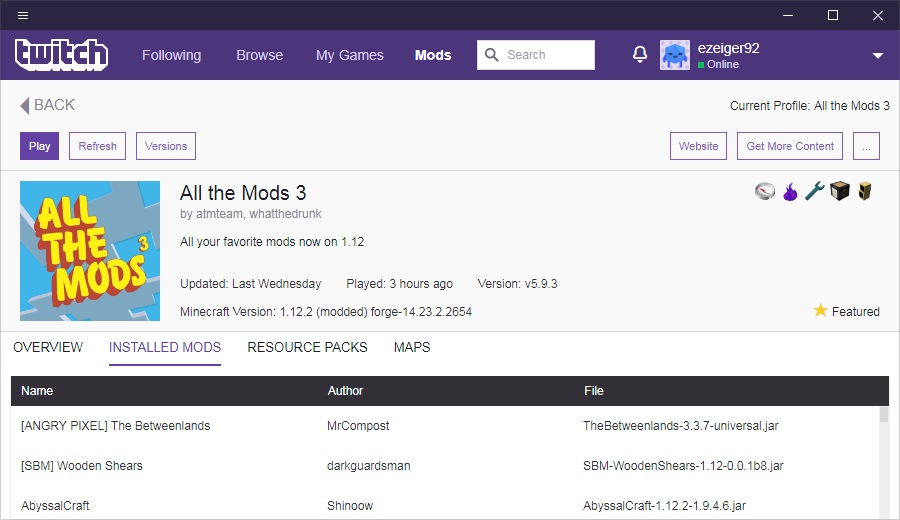Viewport: 900px width, 520px height.
Task: Open the Versions button
Action: [x=166, y=146]
